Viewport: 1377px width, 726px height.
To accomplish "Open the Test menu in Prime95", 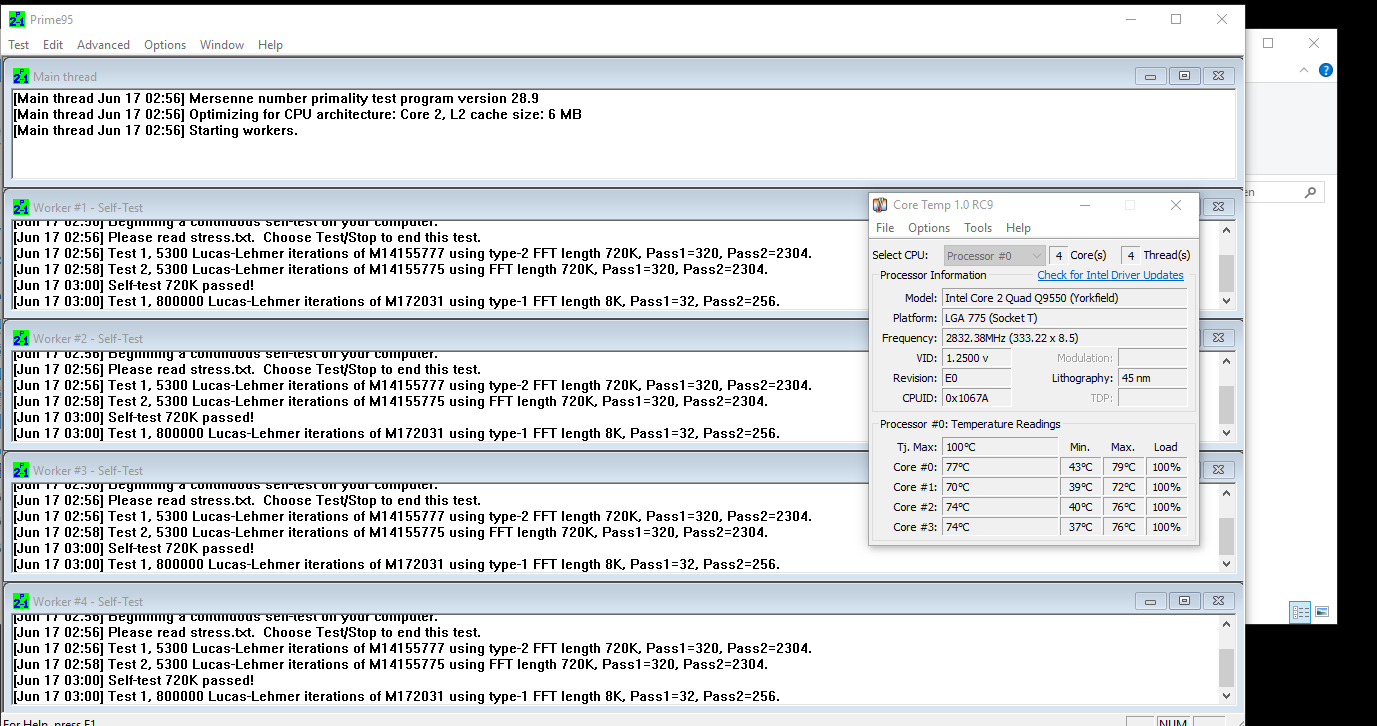I will pyautogui.click(x=18, y=45).
